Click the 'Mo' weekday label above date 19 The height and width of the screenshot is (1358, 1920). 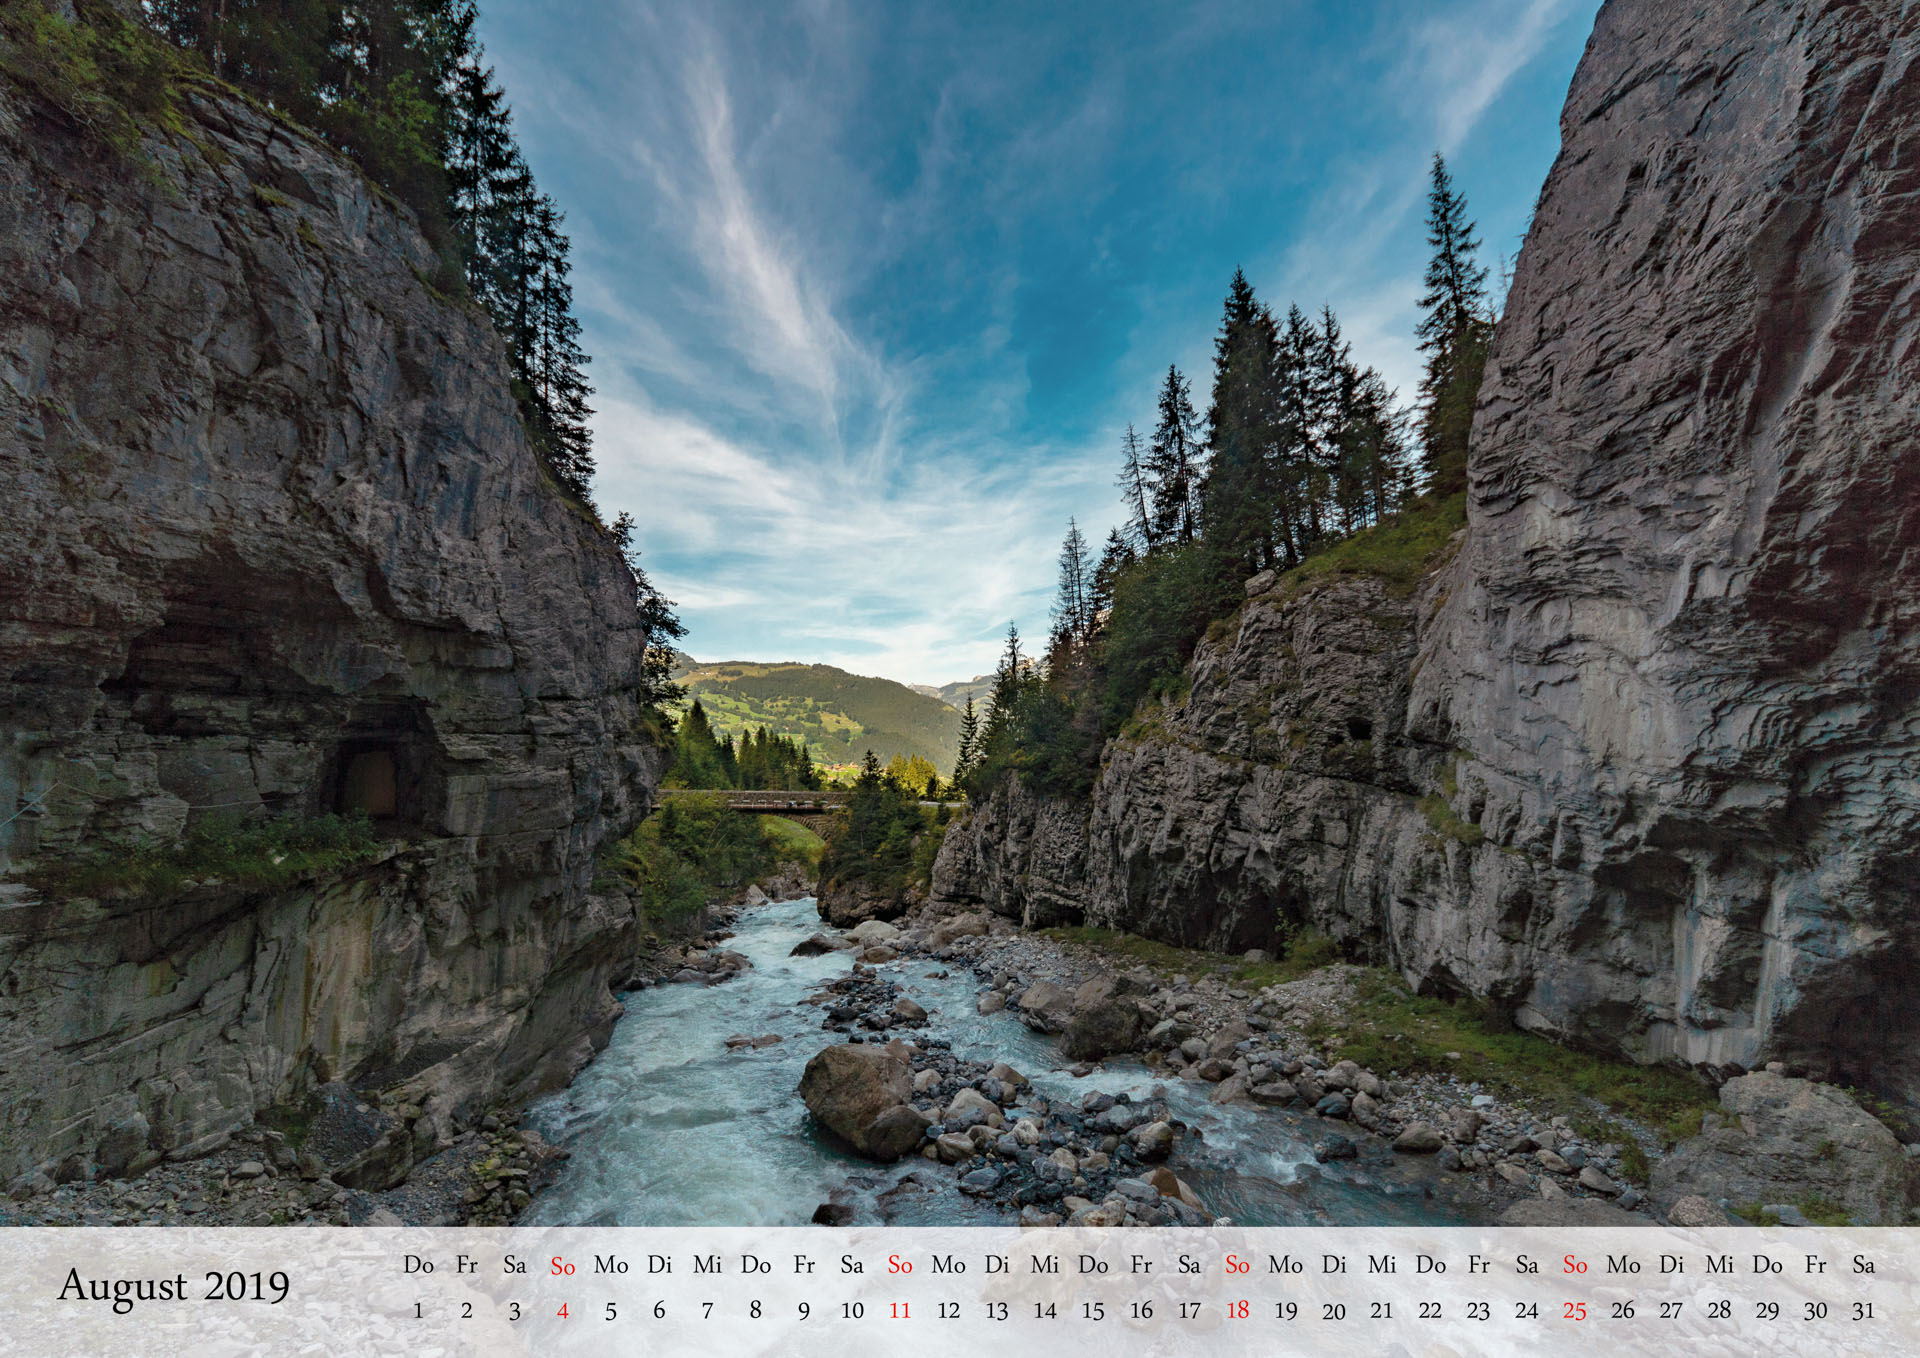tap(1286, 1265)
